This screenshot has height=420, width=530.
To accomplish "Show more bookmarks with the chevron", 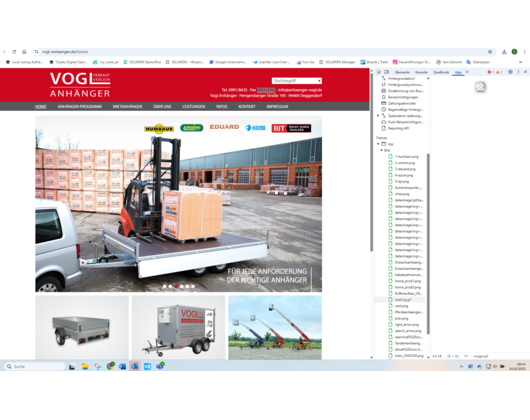I will 521,62.
